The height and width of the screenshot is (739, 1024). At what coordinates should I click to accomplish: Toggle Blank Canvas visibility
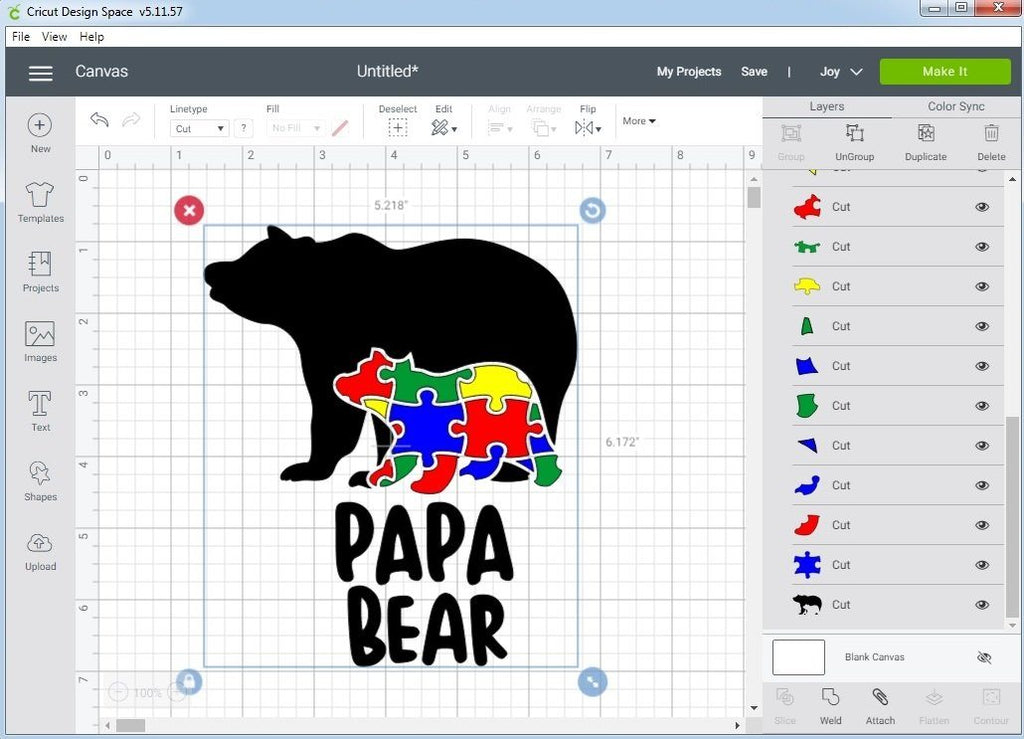click(984, 657)
